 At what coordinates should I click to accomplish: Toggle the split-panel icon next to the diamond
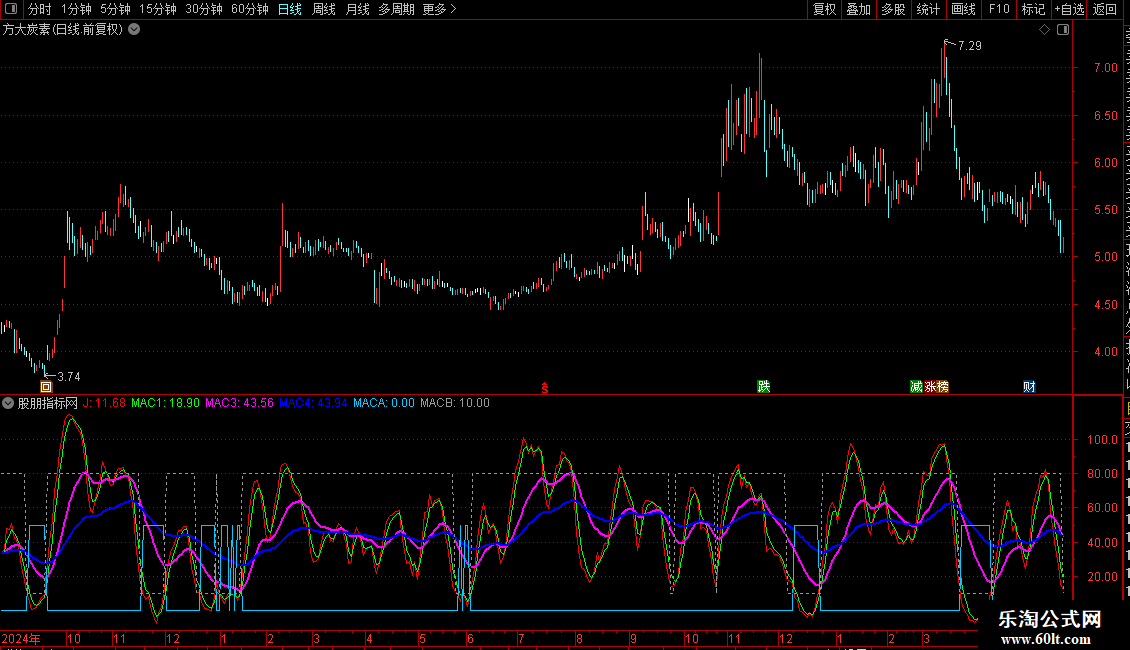coord(1063,30)
